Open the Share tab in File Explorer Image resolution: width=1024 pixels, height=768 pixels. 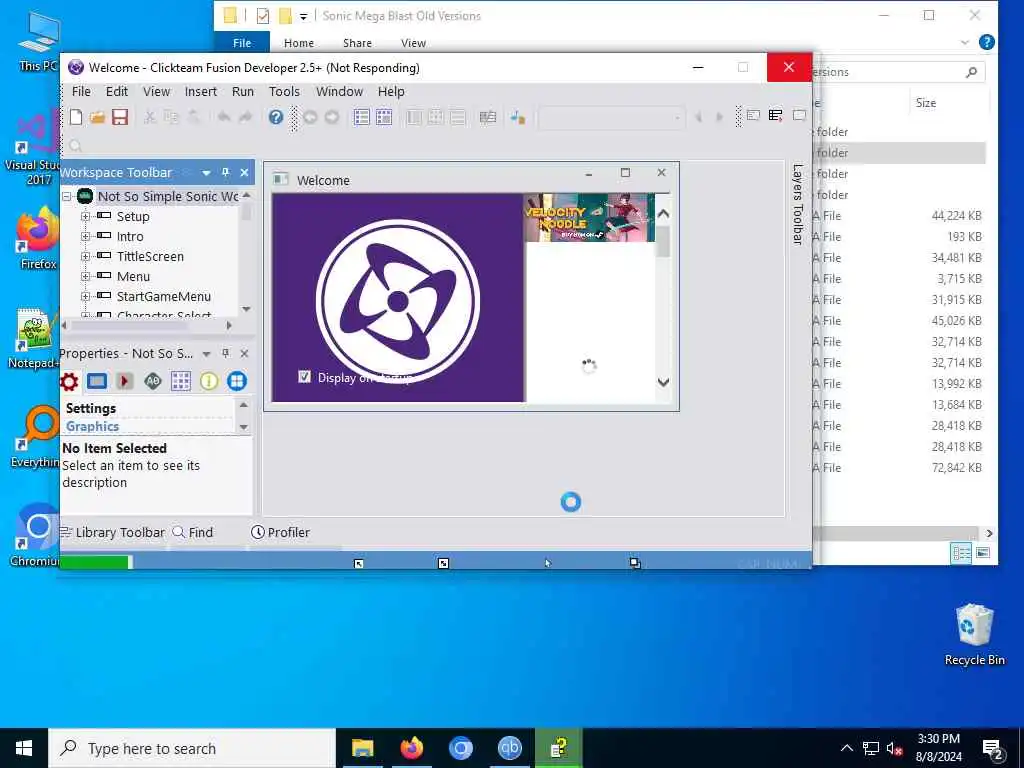[357, 43]
